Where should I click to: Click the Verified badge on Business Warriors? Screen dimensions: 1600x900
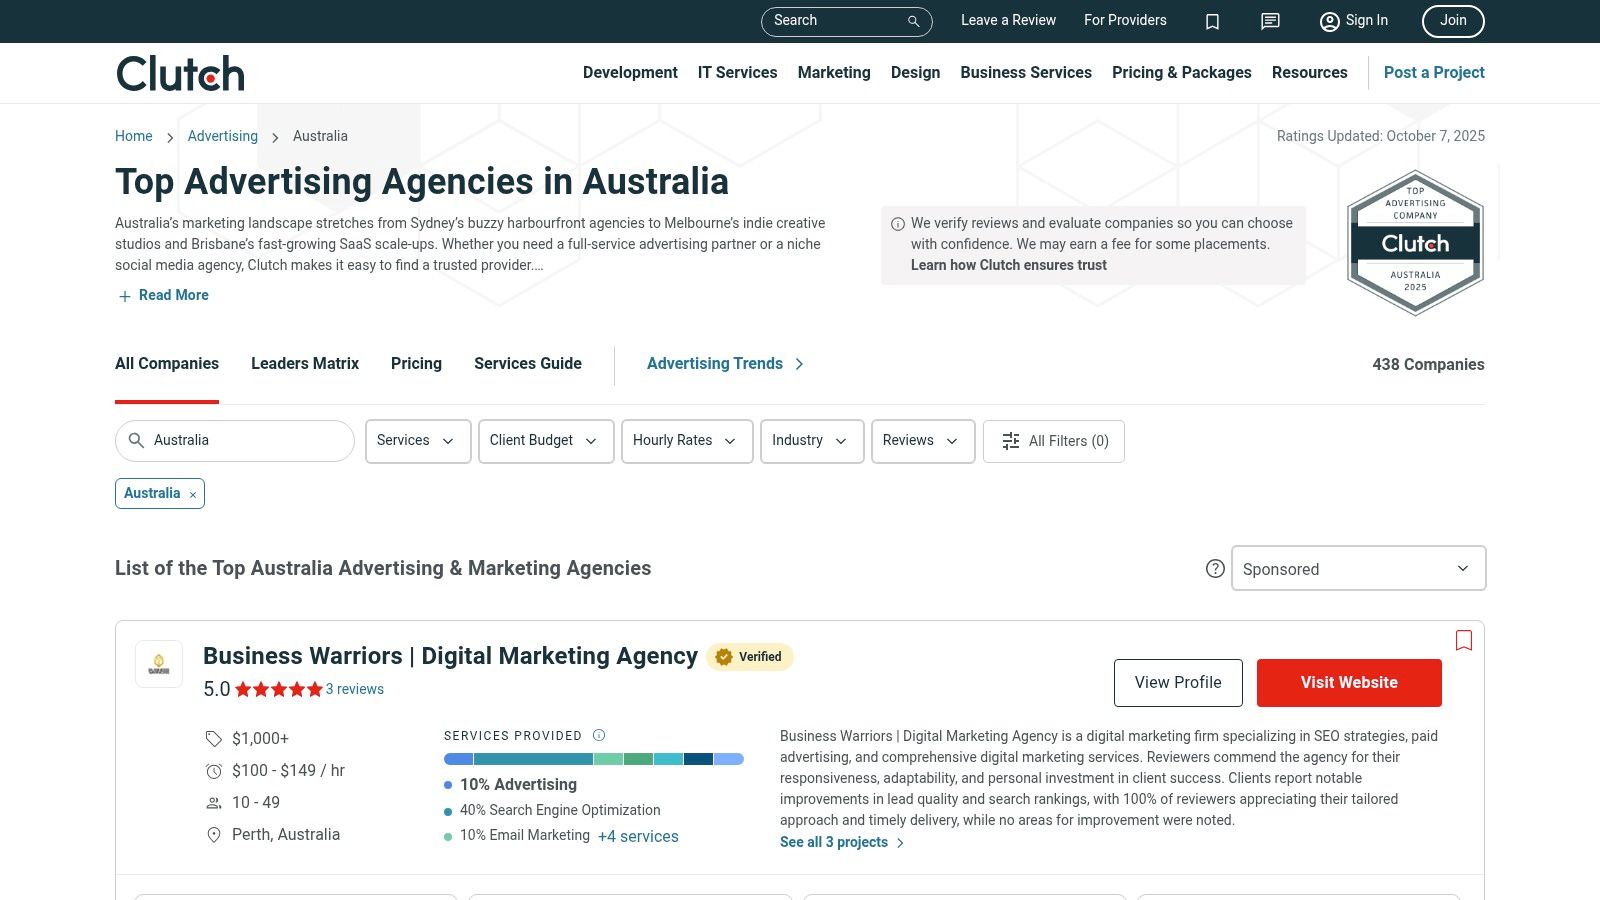tap(749, 657)
